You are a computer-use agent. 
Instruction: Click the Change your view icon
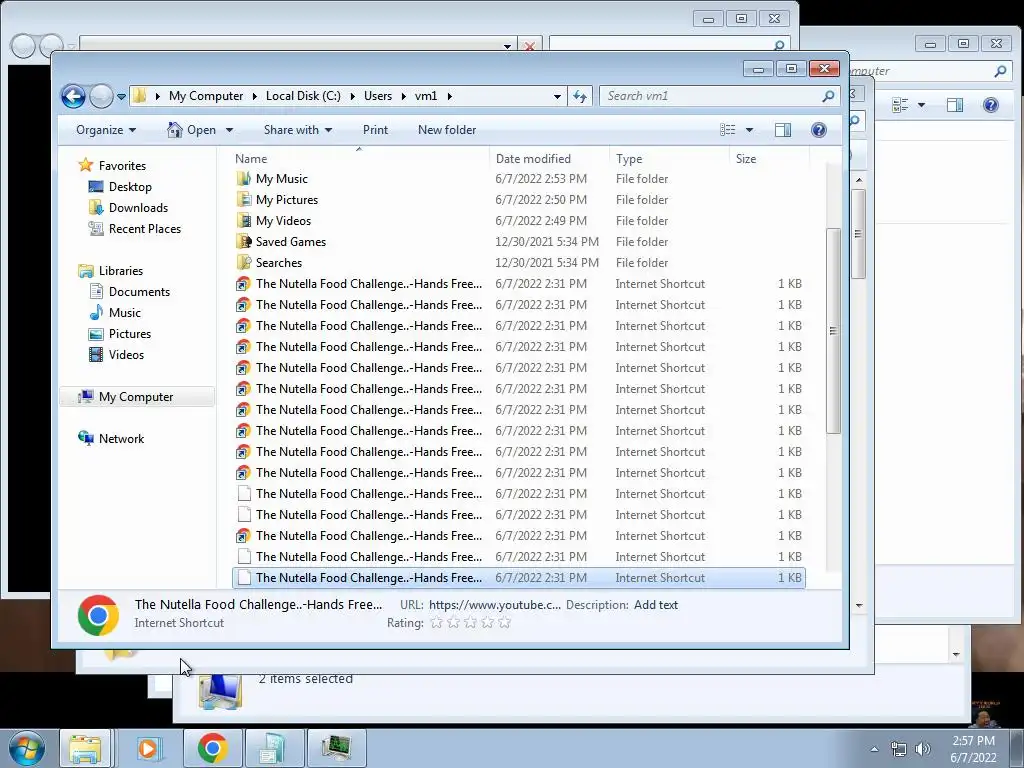pos(728,130)
